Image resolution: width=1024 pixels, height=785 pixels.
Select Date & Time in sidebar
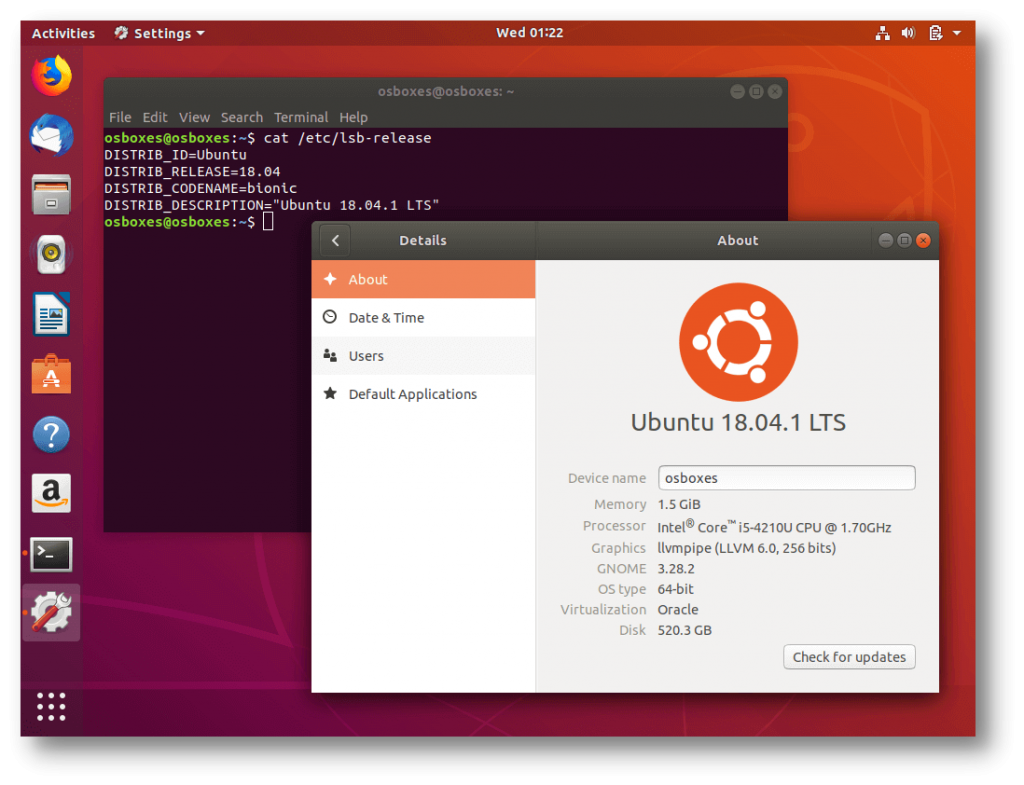[386, 318]
